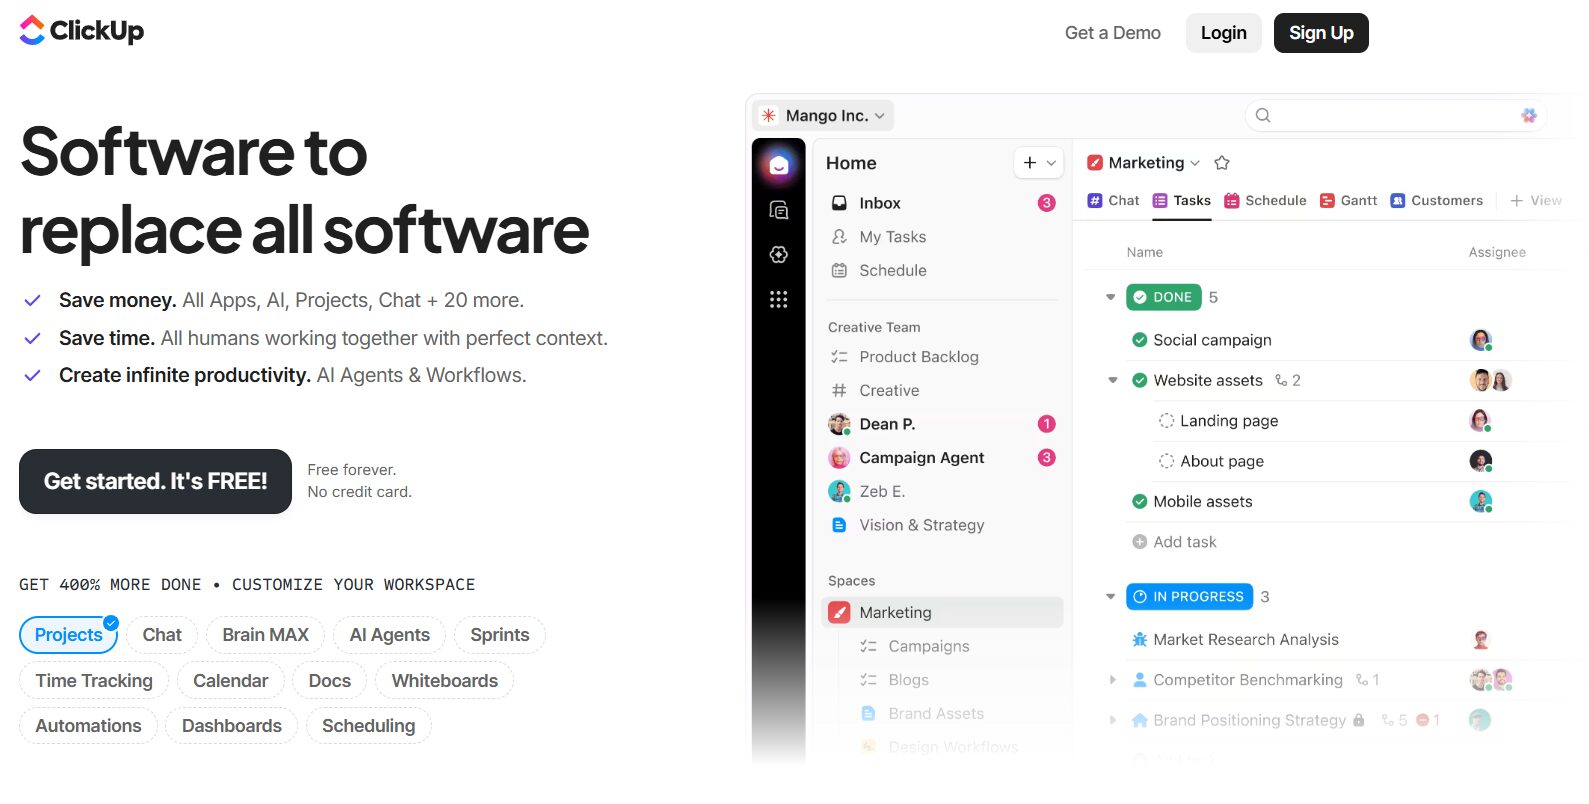Click the AI sparkle icon in search bar

[1529, 115]
